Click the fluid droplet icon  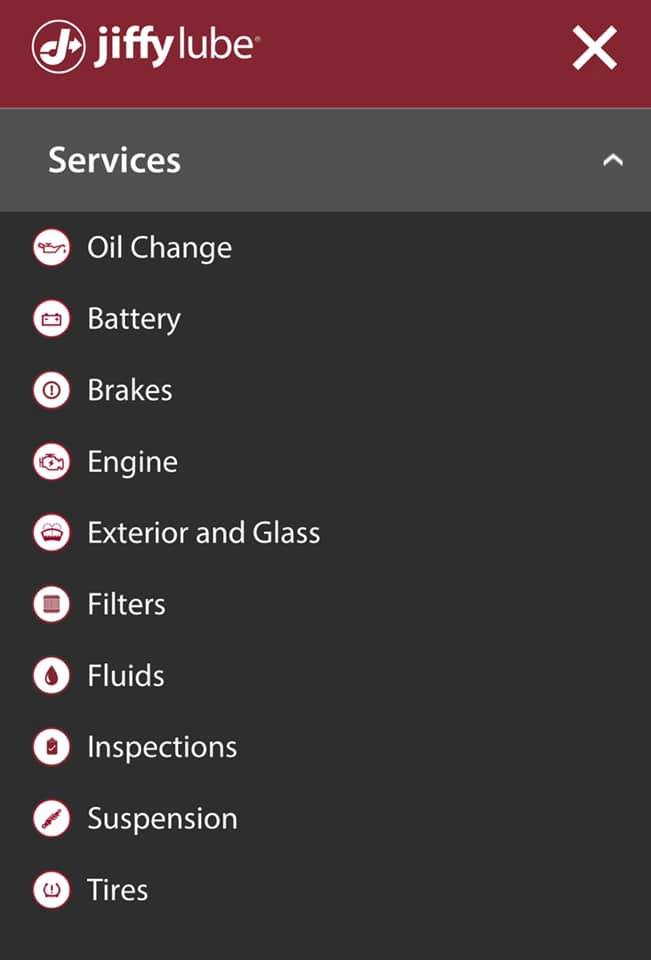coord(51,676)
